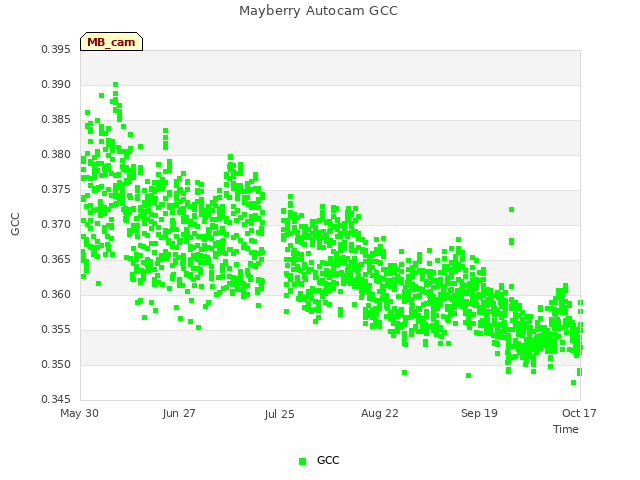Click the 0.390 y-axis value
The height and width of the screenshot is (480, 640).
[56, 84]
